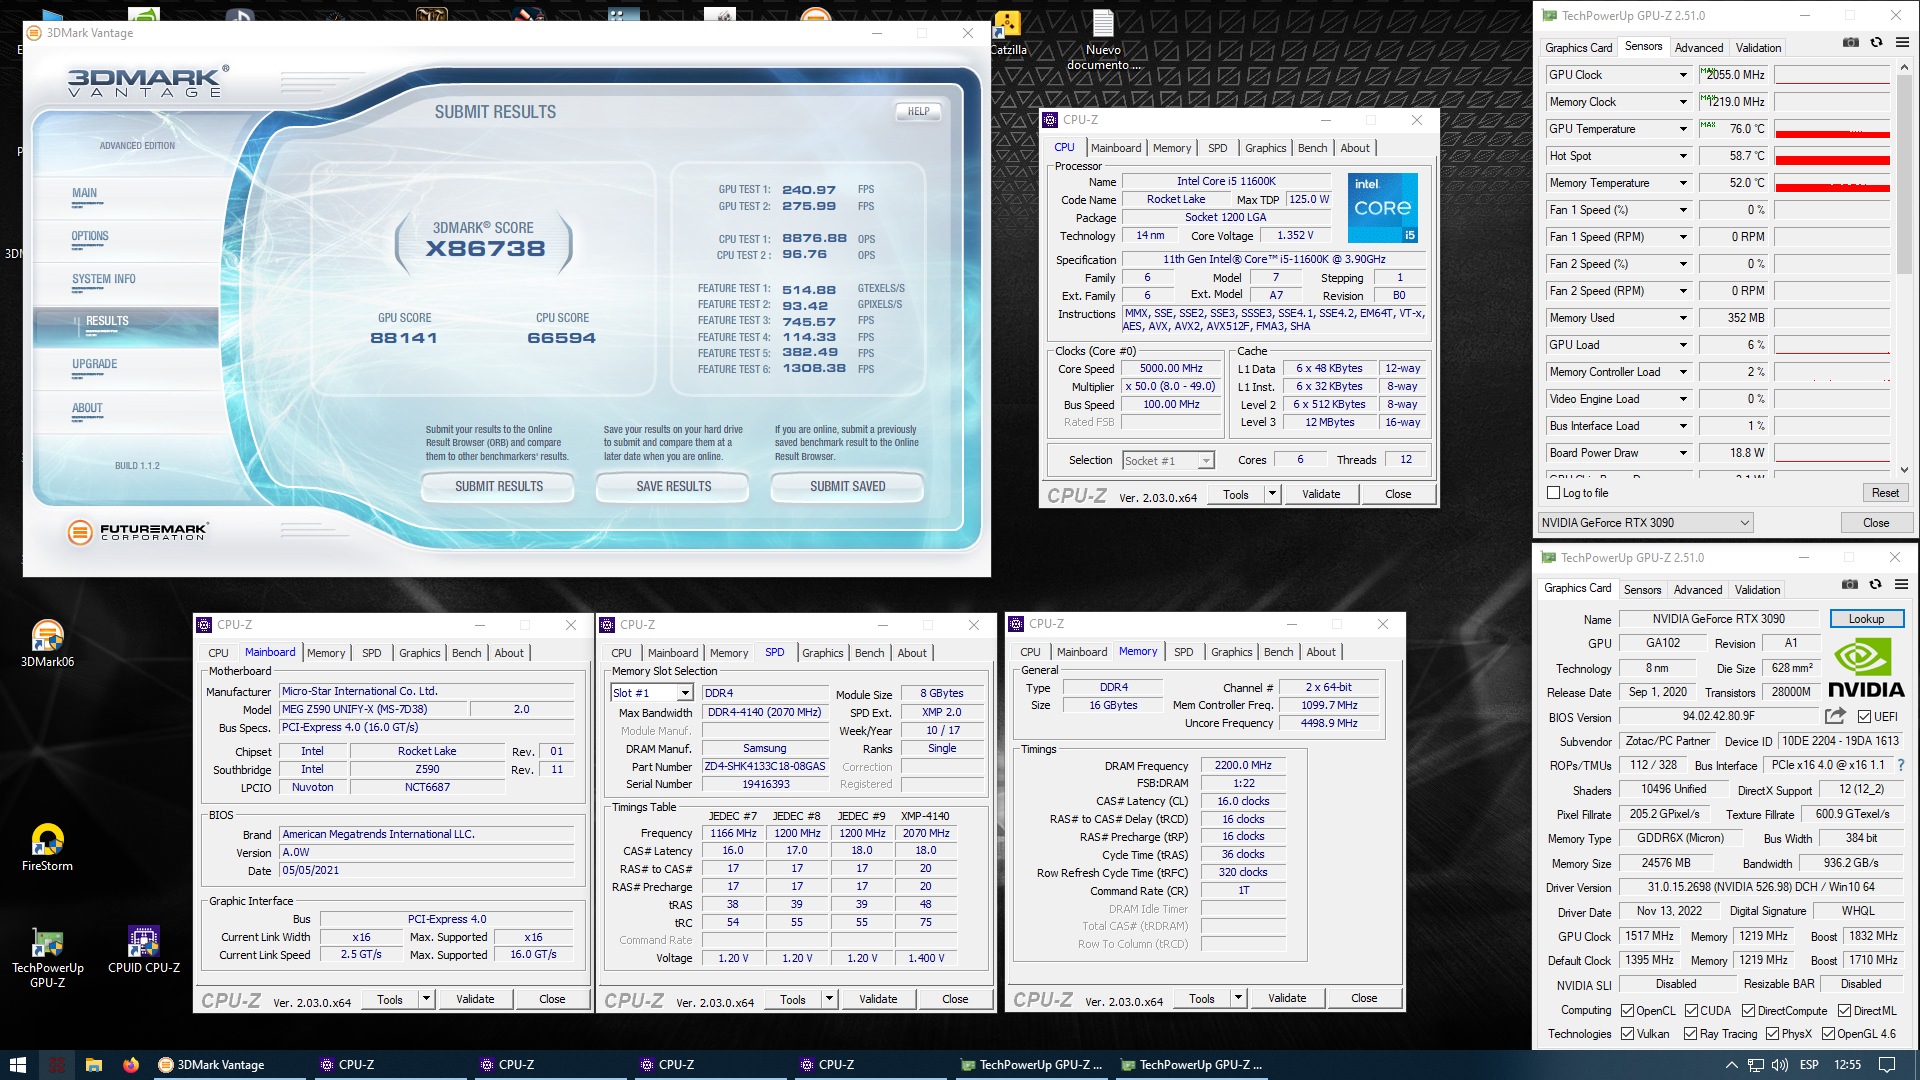Open File Explorer from taskbar
Screen dimensions: 1920x1080
coord(94,1065)
